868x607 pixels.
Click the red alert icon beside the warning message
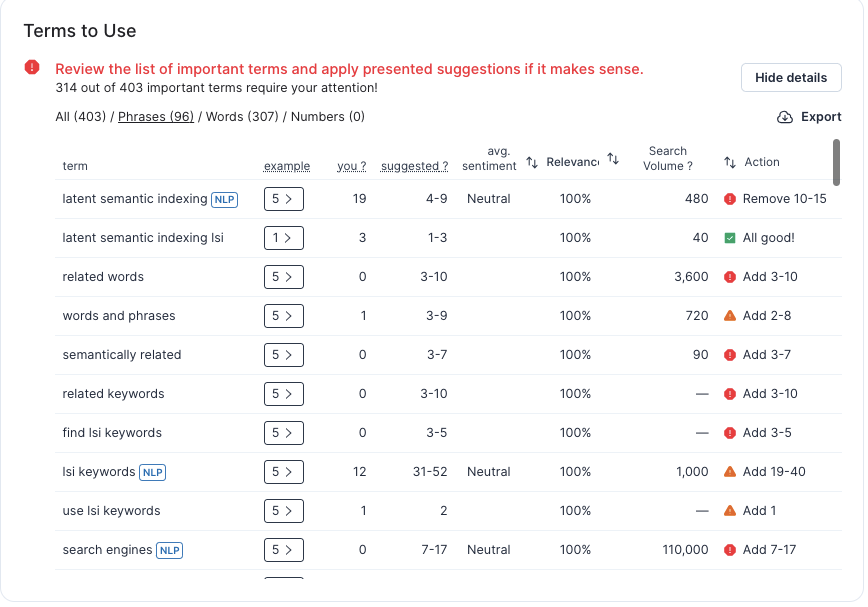[30, 69]
